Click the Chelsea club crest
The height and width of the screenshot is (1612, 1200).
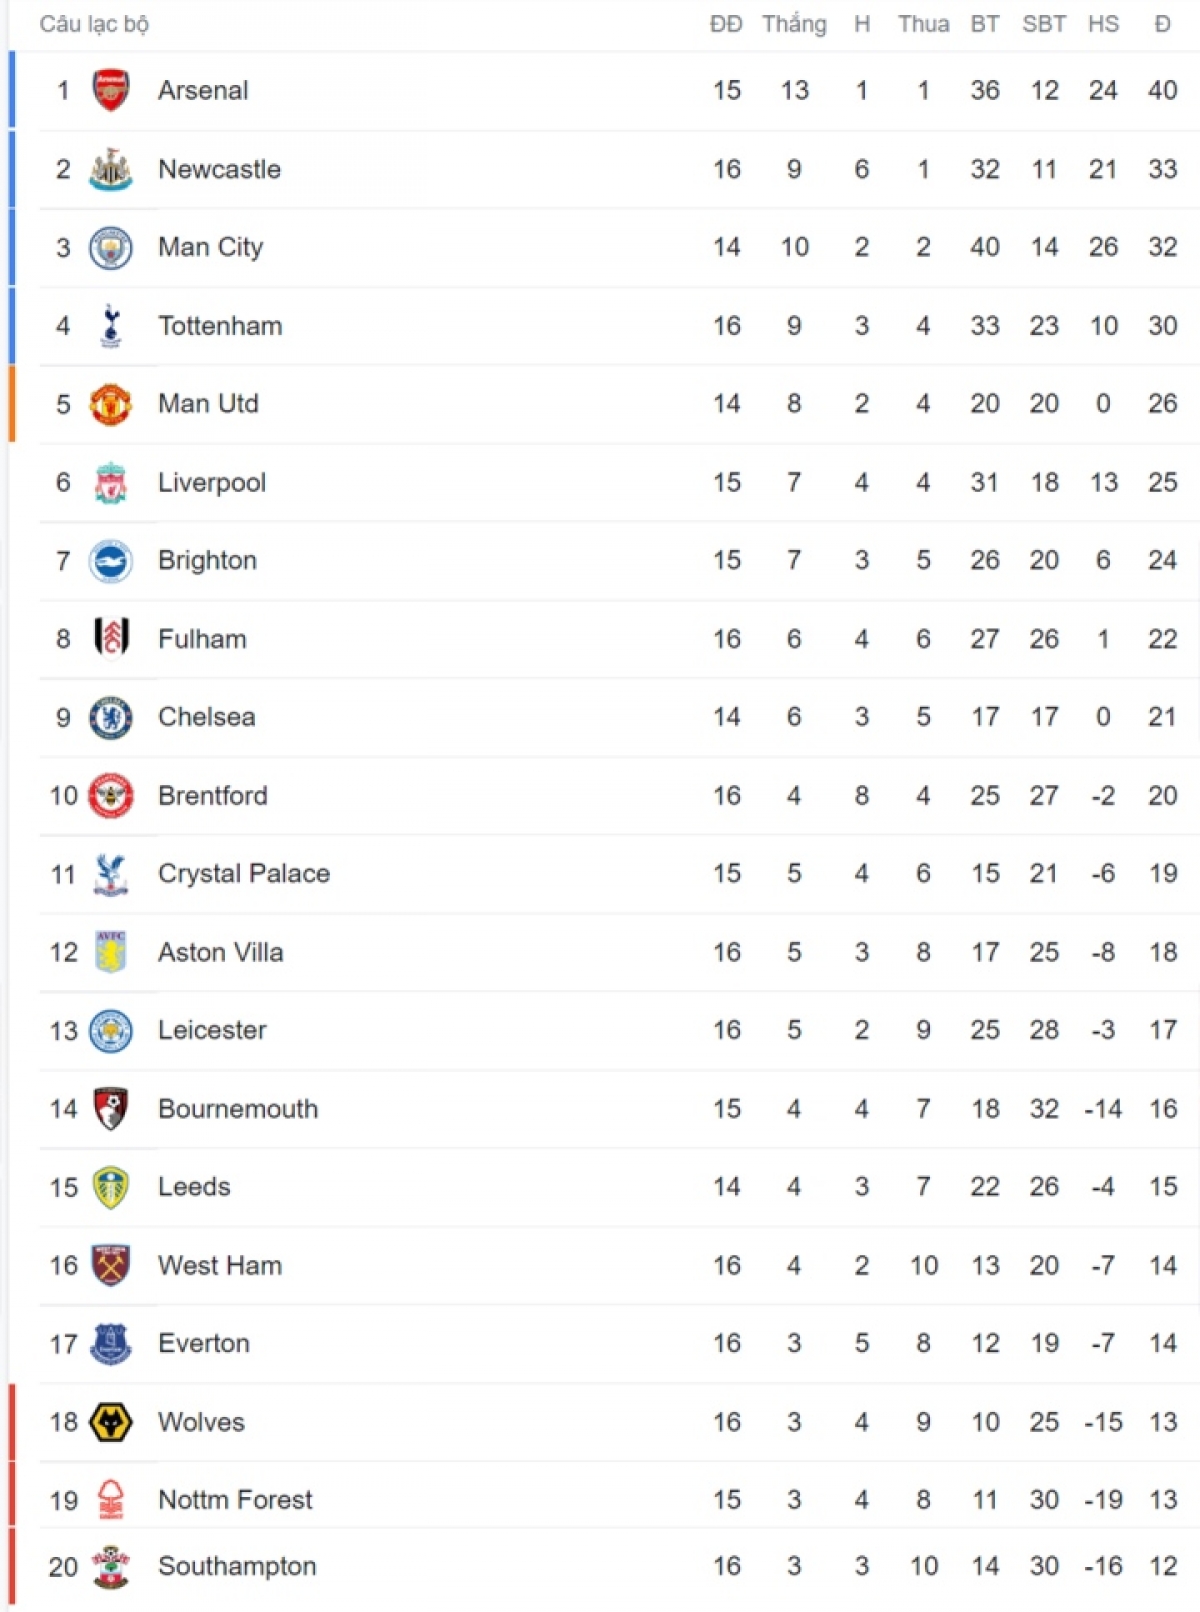click(x=111, y=717)
